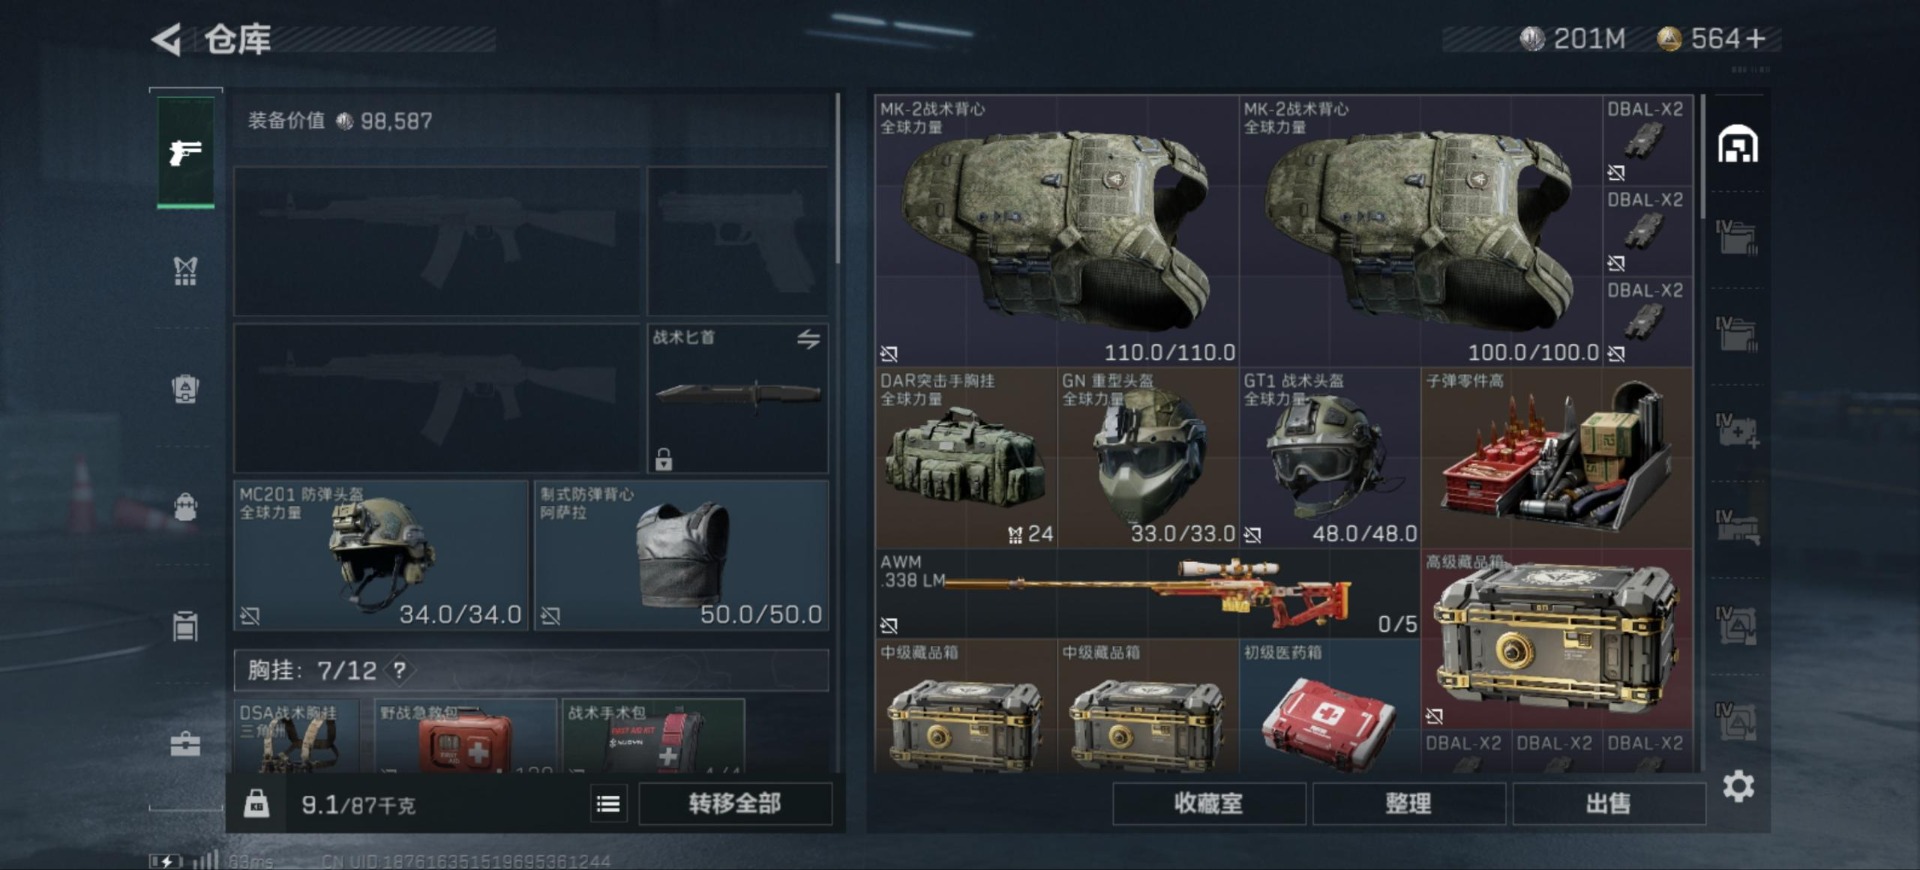Select the weapons tab pistol icon

click(x=185, y=152)
